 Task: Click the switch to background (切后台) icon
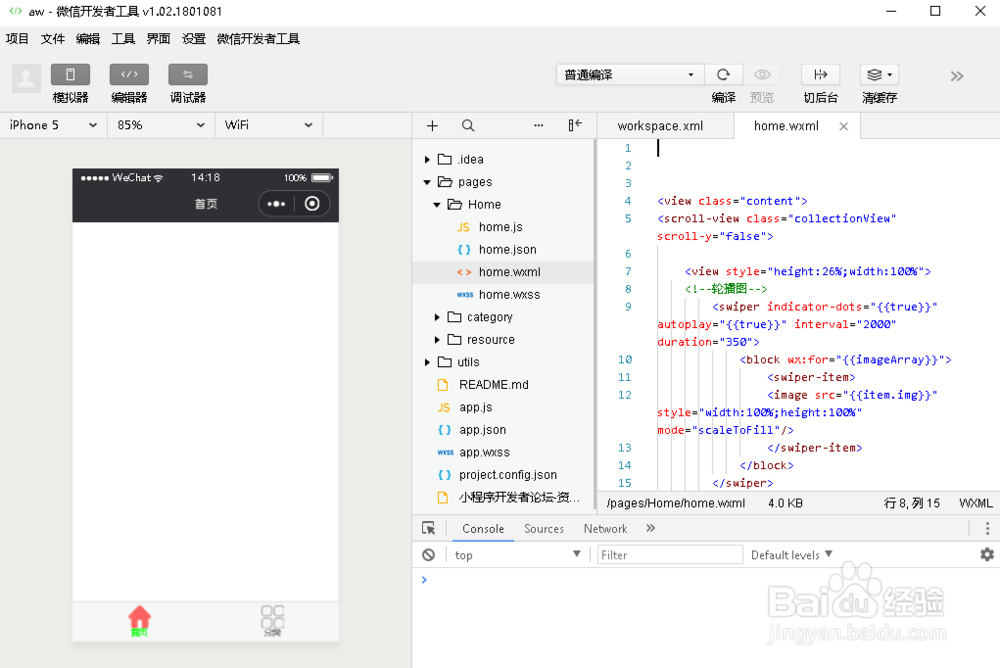click(820, 75)
